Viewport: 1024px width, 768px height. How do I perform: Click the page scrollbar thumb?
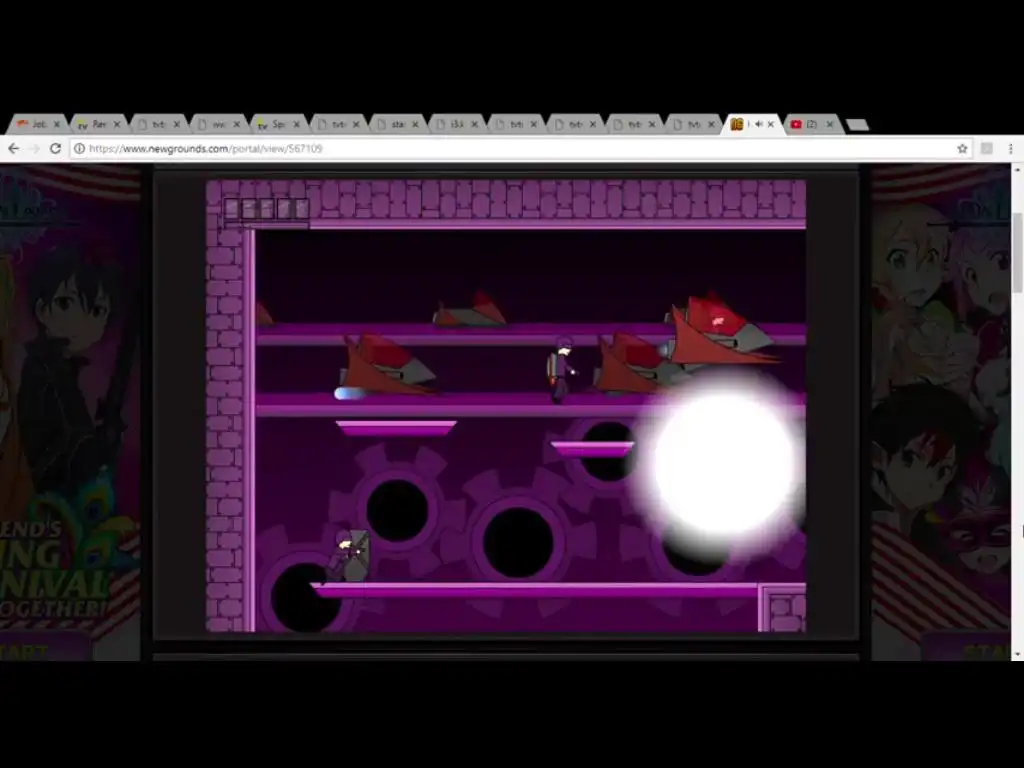[x=1017, y=252]
